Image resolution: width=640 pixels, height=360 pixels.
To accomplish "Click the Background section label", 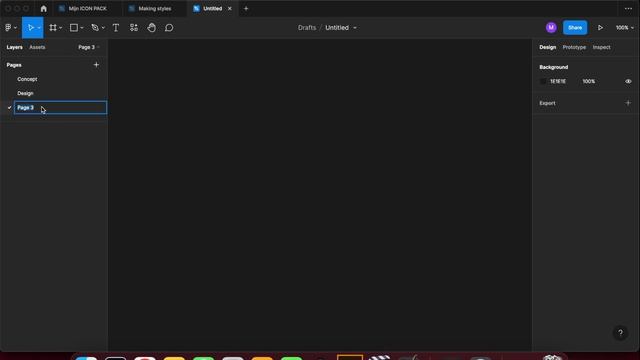I will 553,67.
